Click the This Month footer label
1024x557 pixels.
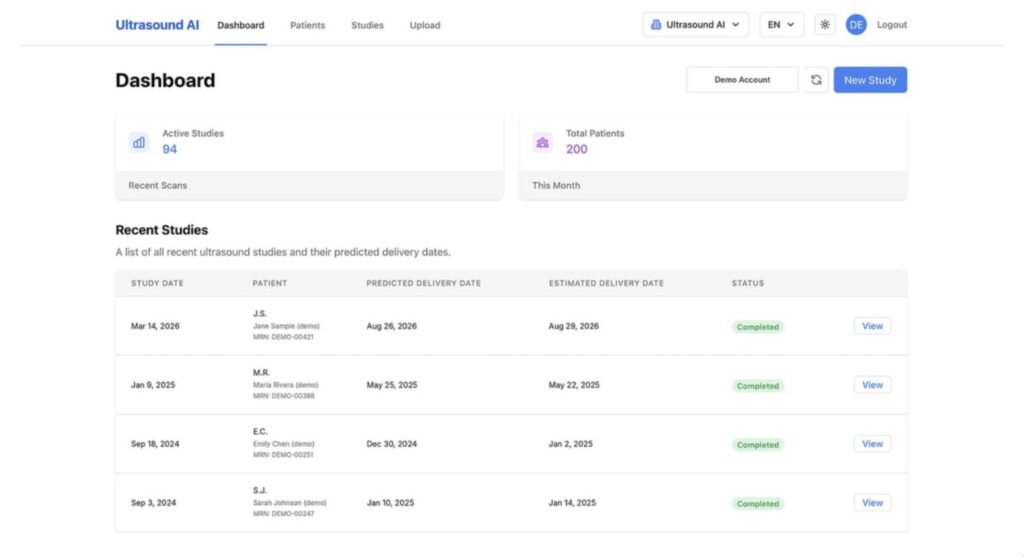pos(556,185)
